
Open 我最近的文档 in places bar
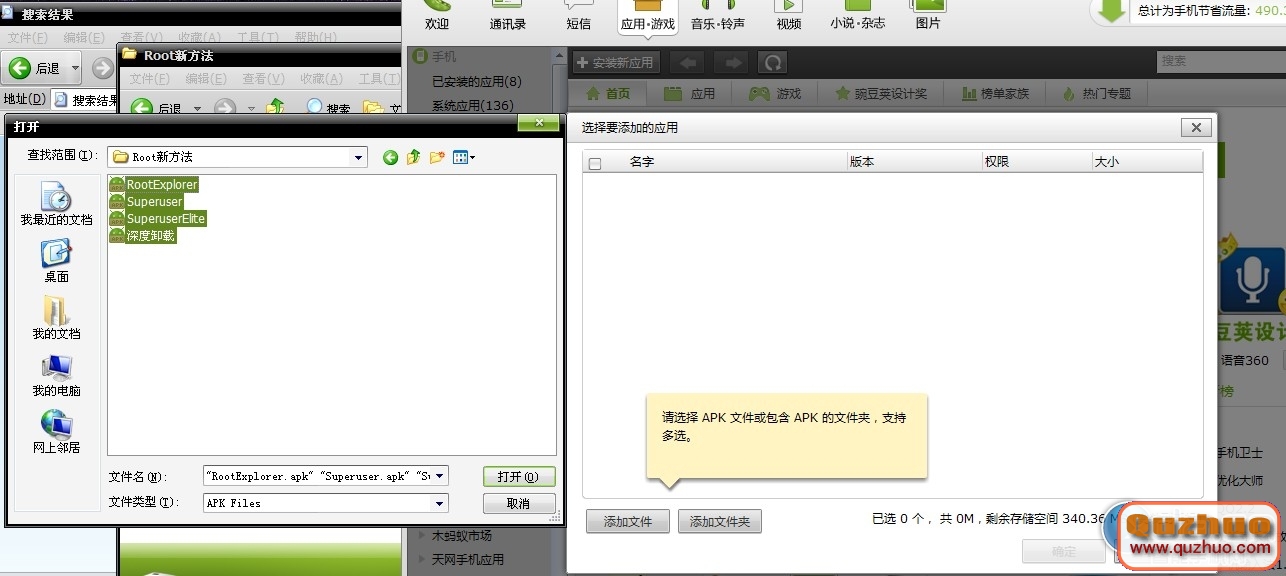point(56,203)
